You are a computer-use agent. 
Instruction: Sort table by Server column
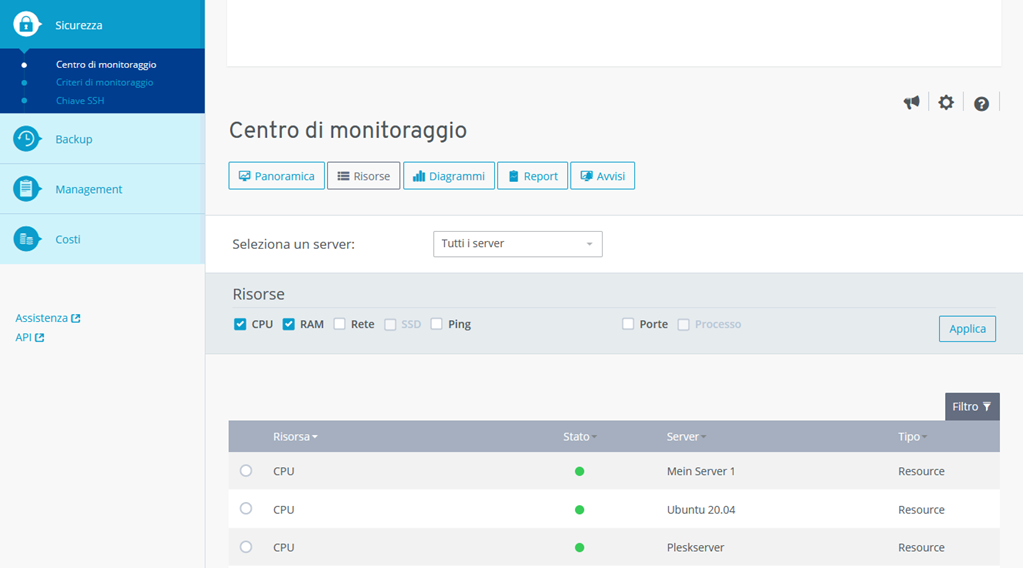click(x=686, y=437)
